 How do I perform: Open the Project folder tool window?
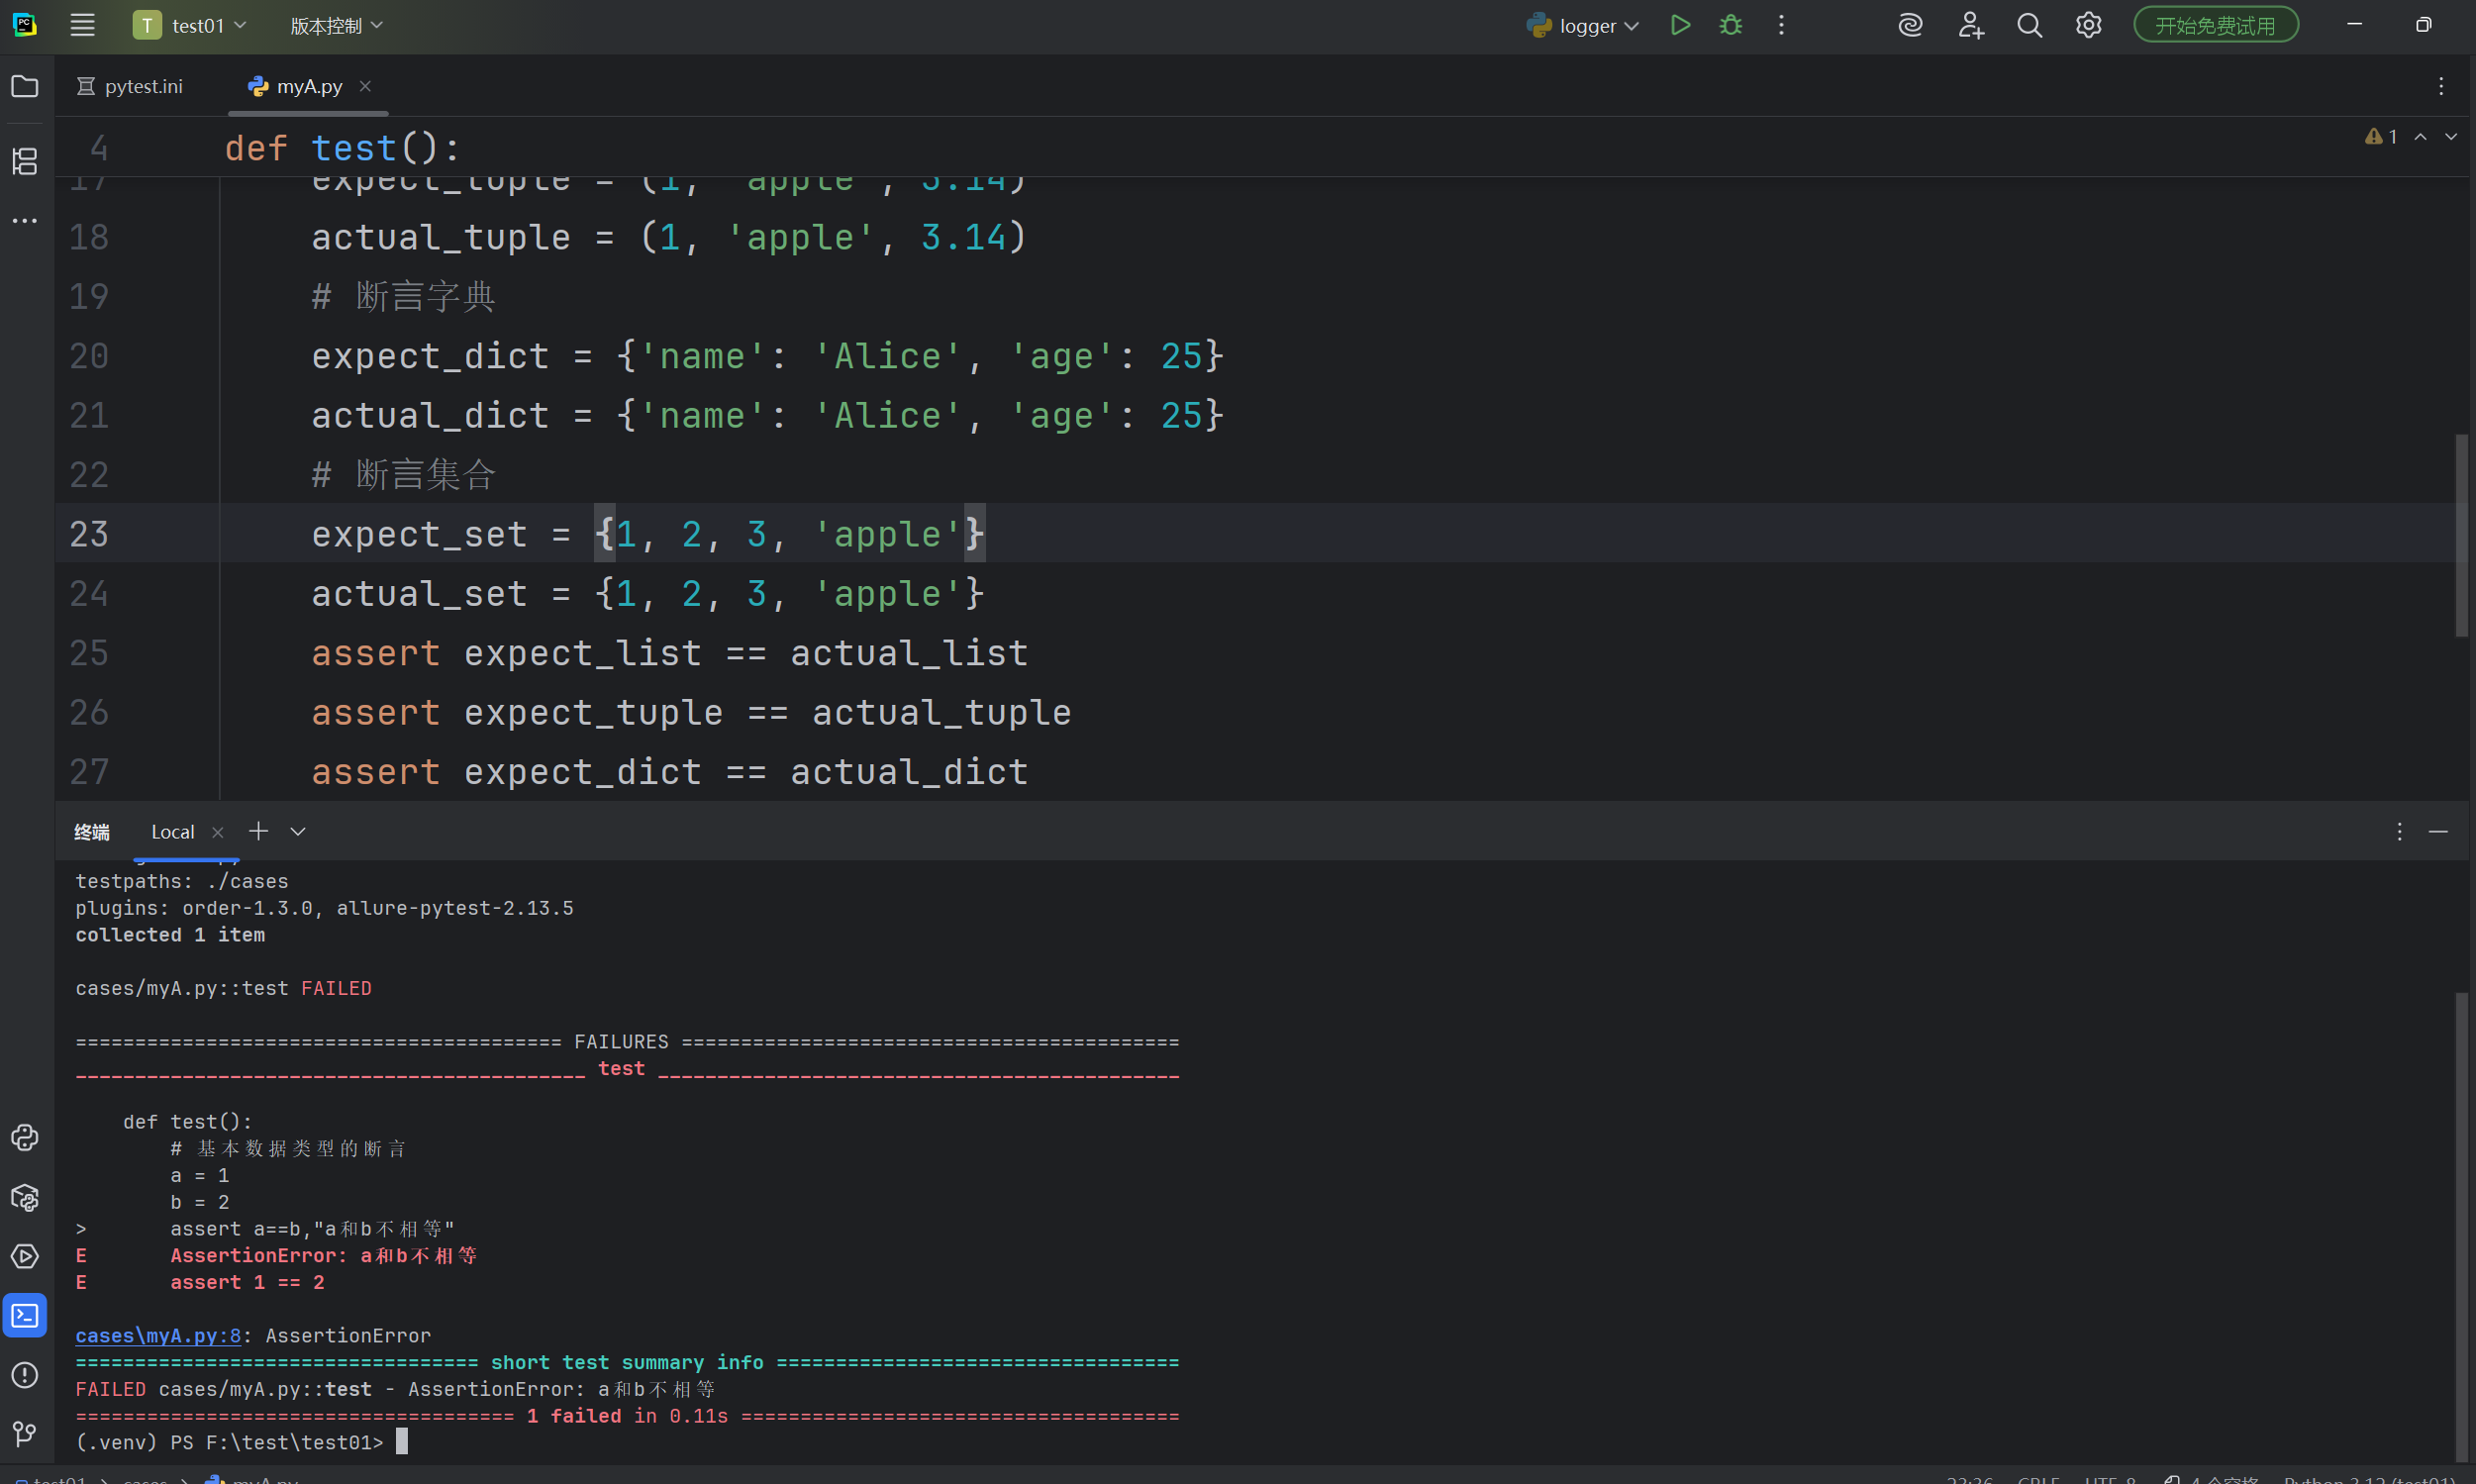(25, 87)
